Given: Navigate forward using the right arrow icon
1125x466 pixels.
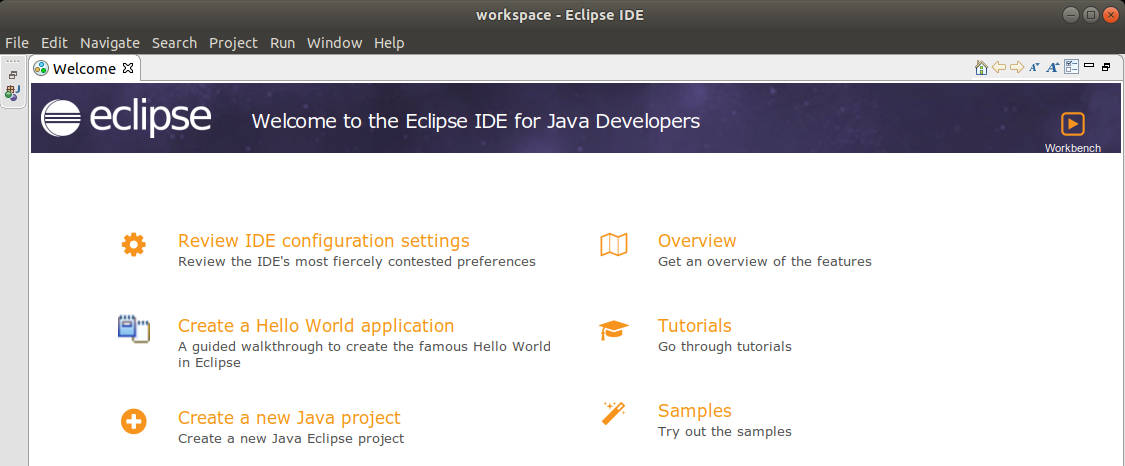Looking at the screenshot, I should coord(1017,67).
